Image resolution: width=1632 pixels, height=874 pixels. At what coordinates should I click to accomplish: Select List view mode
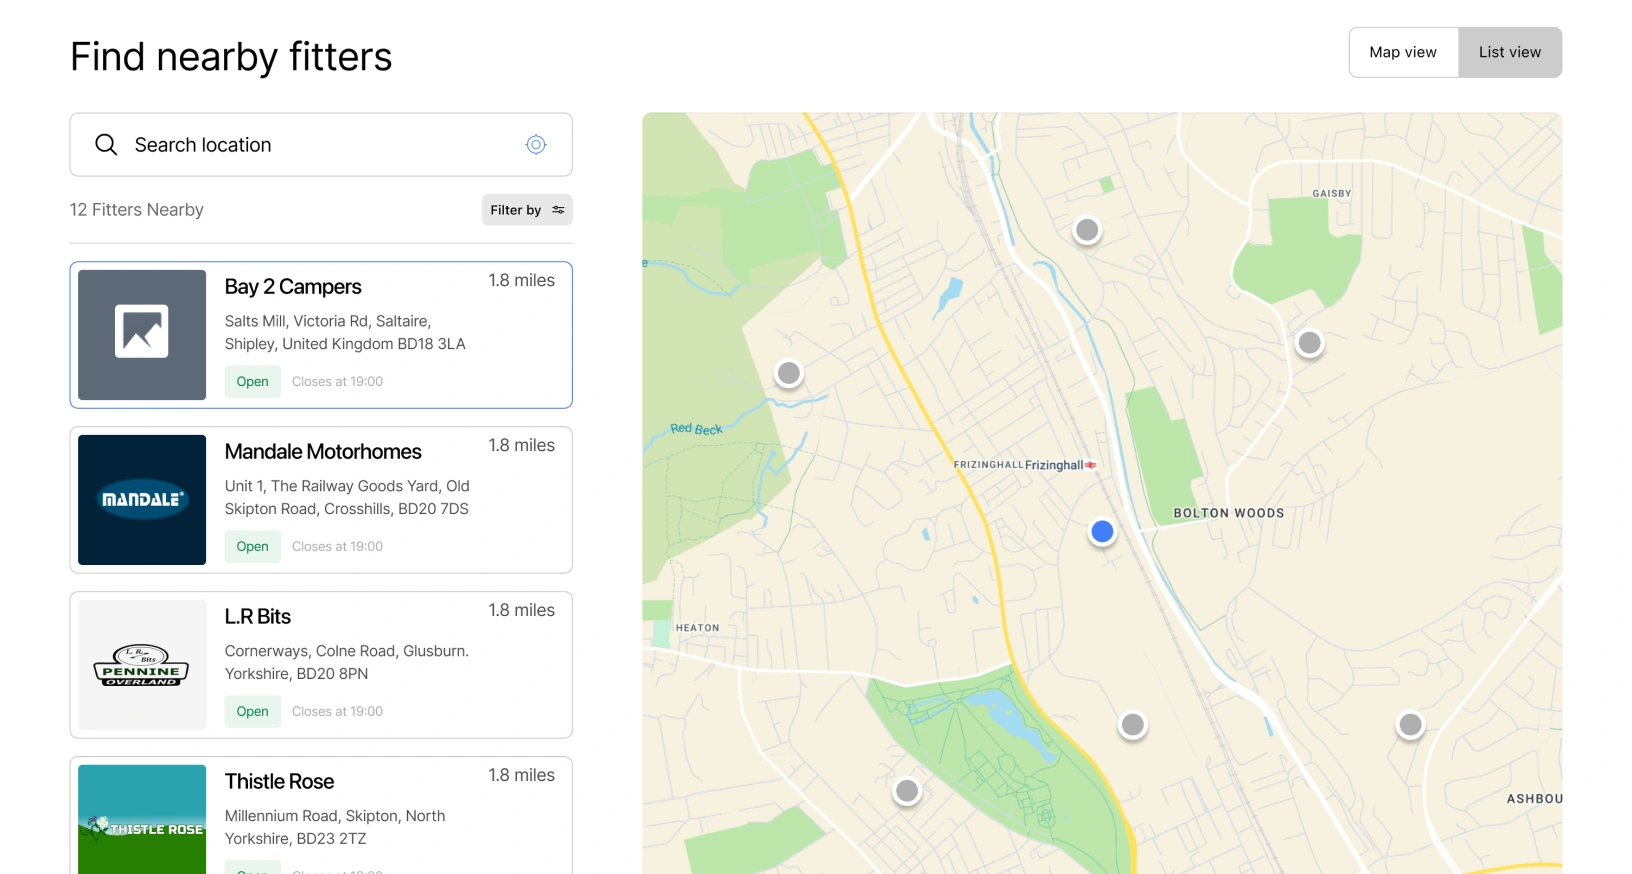[1510, 52]
